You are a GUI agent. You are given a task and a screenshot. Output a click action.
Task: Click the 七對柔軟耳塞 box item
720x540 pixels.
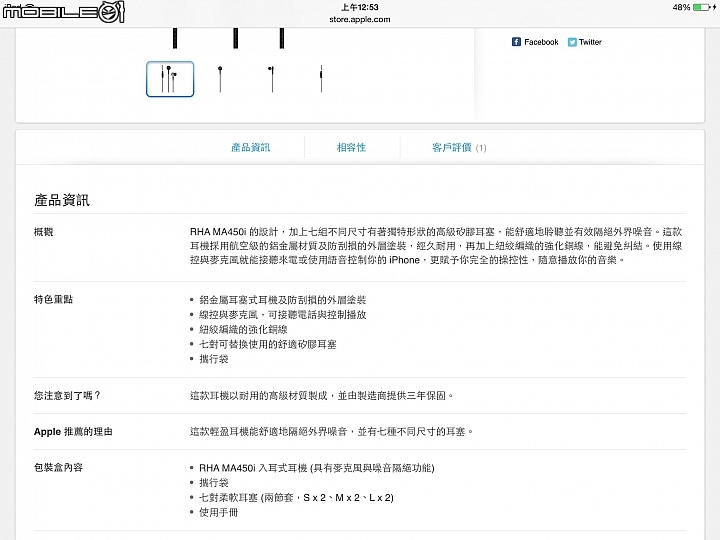[296, 497]
